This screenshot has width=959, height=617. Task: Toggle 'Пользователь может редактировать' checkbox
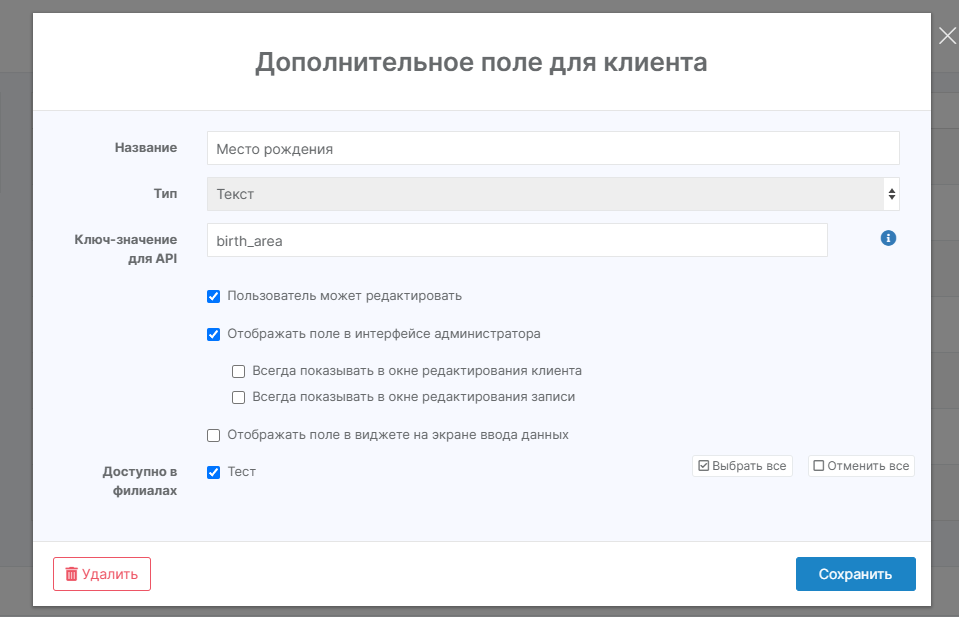coord(213,297)
